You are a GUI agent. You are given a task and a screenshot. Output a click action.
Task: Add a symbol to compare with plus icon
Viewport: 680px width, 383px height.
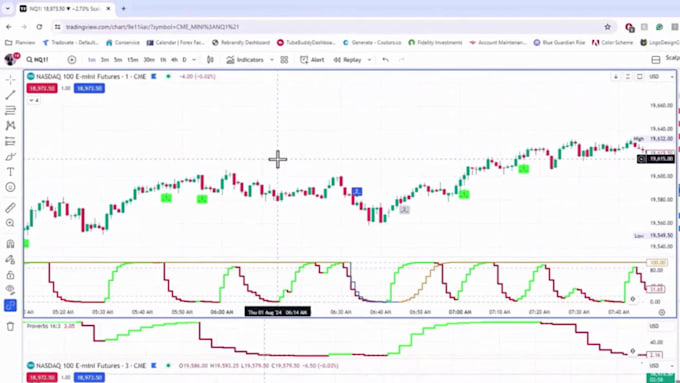72,60
